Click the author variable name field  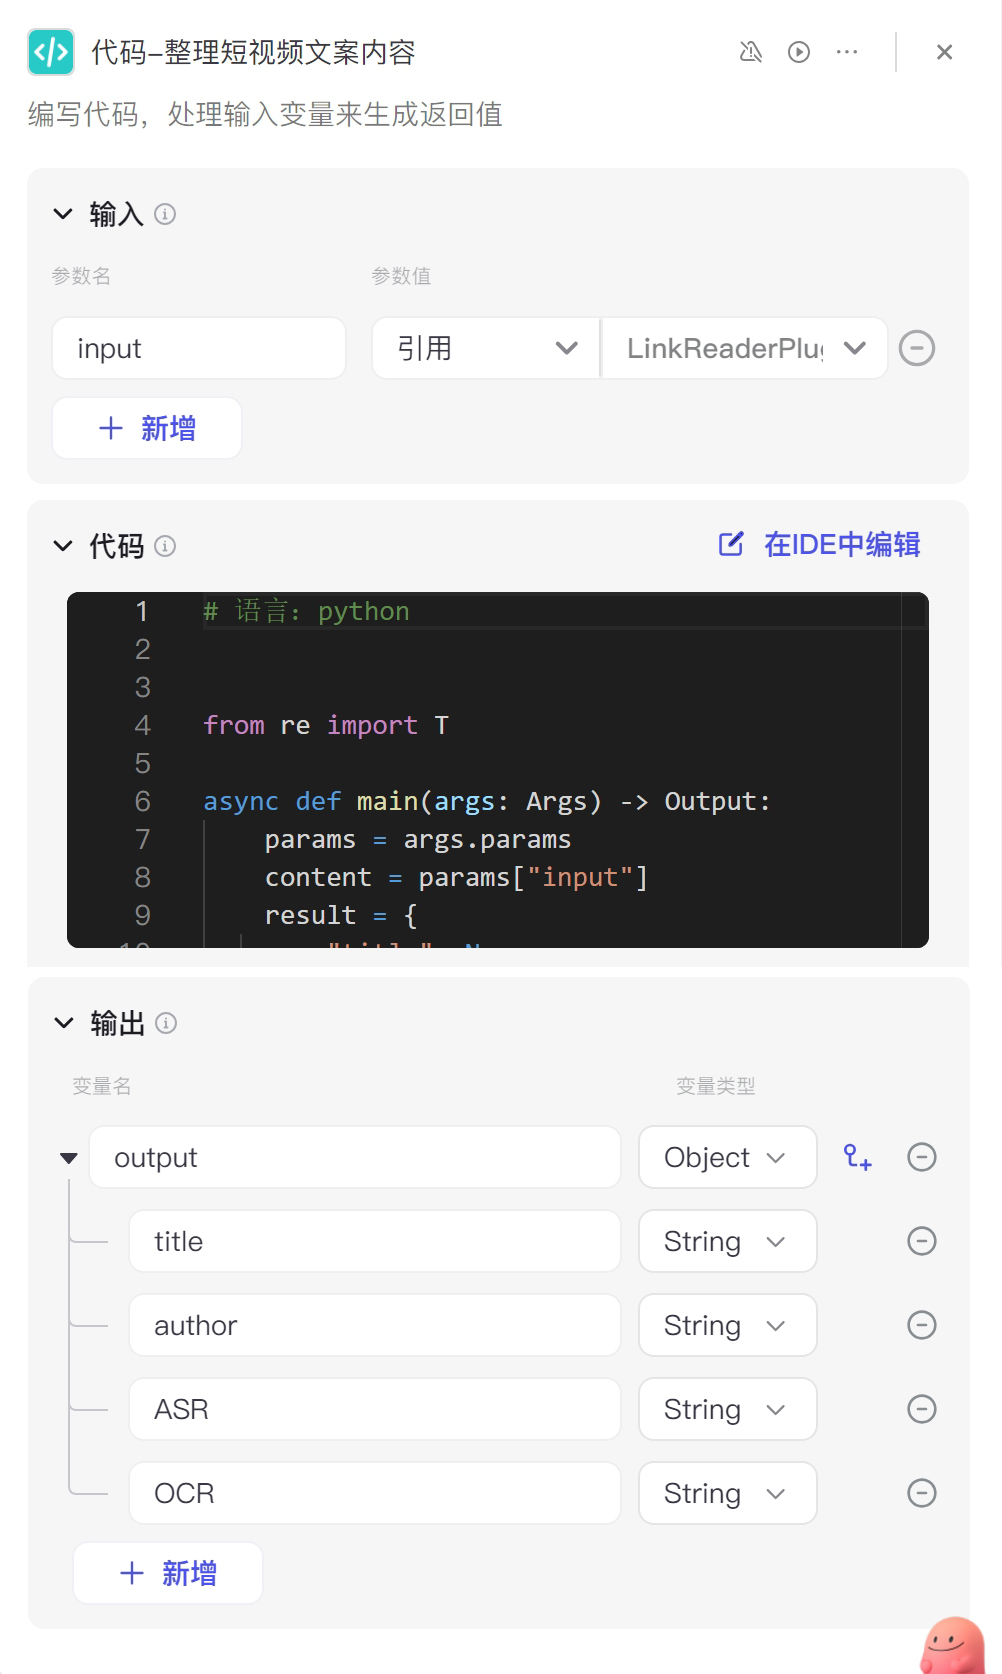tap(375, 1325)
